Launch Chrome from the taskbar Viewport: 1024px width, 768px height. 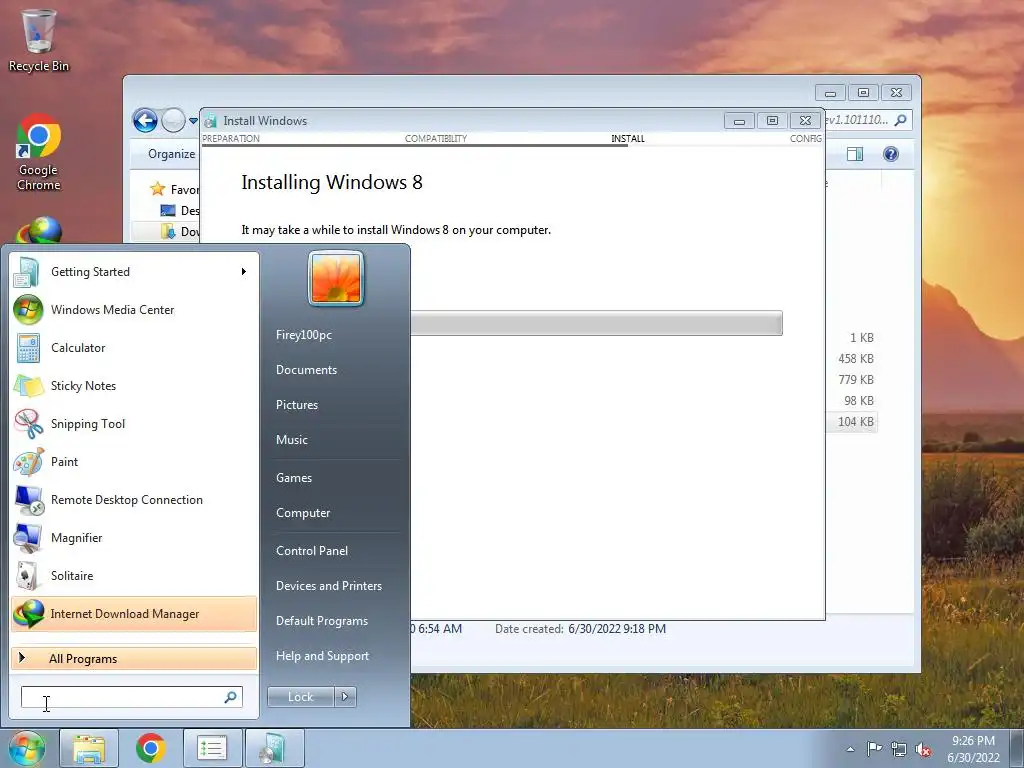point(151,748)
